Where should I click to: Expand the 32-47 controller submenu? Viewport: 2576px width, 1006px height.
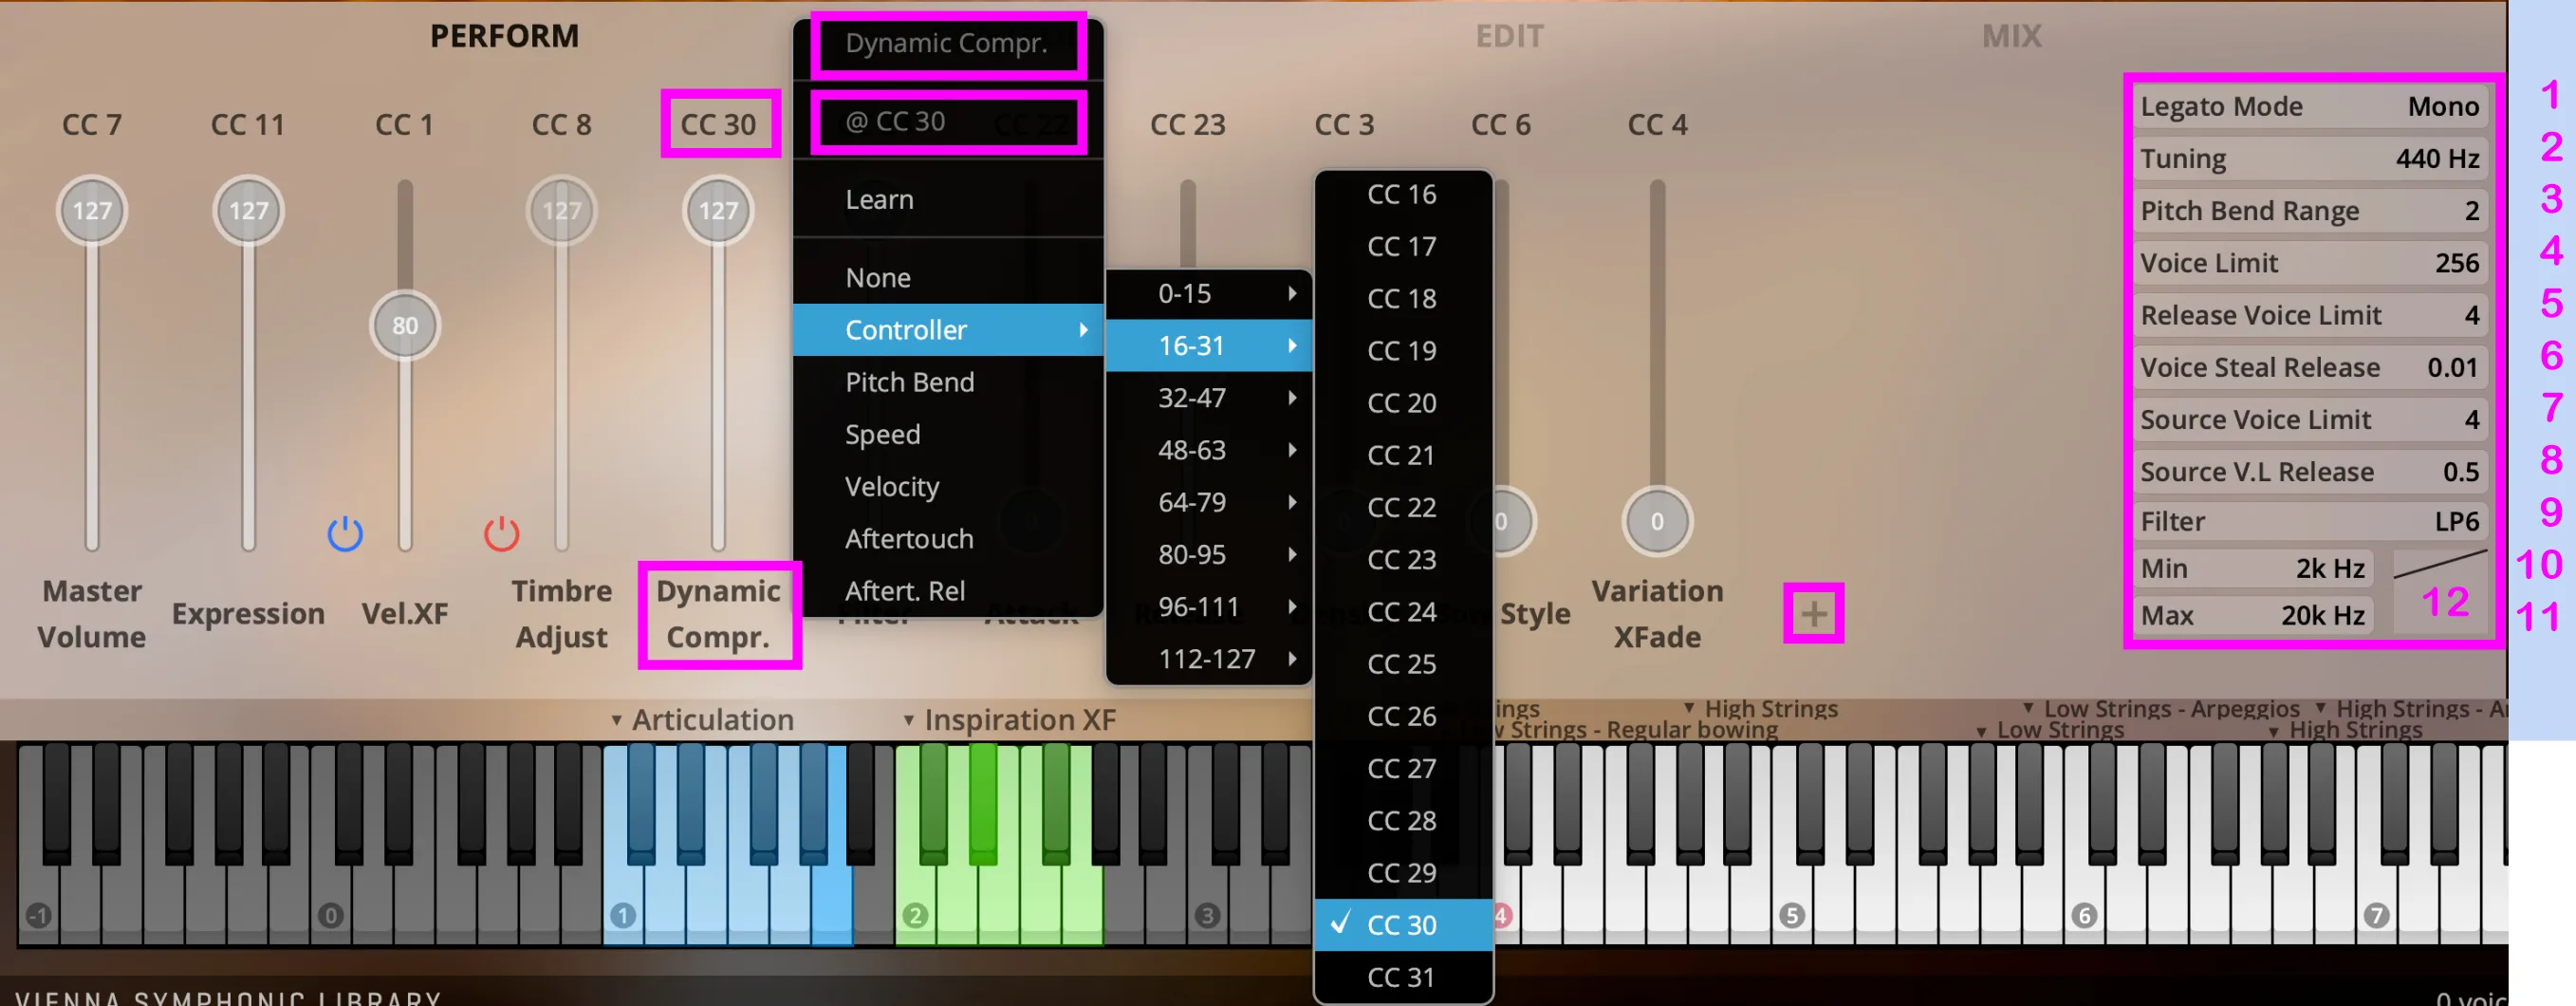coord(1193,397)
